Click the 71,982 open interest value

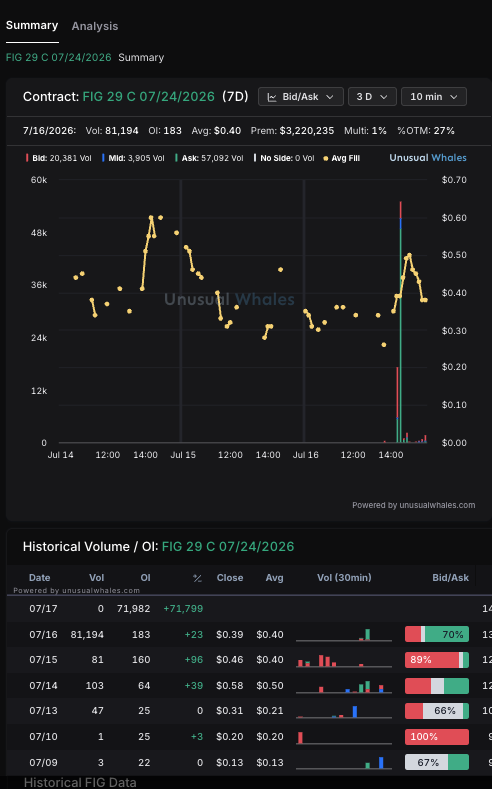[133, 608]
